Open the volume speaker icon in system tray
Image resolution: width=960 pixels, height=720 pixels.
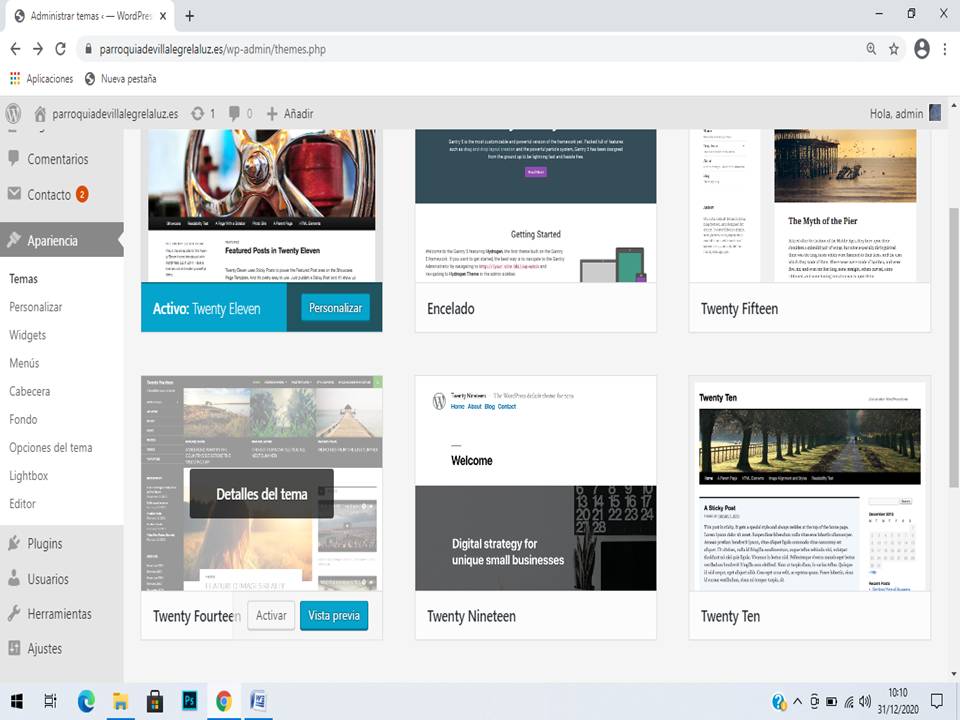[865, 702]
